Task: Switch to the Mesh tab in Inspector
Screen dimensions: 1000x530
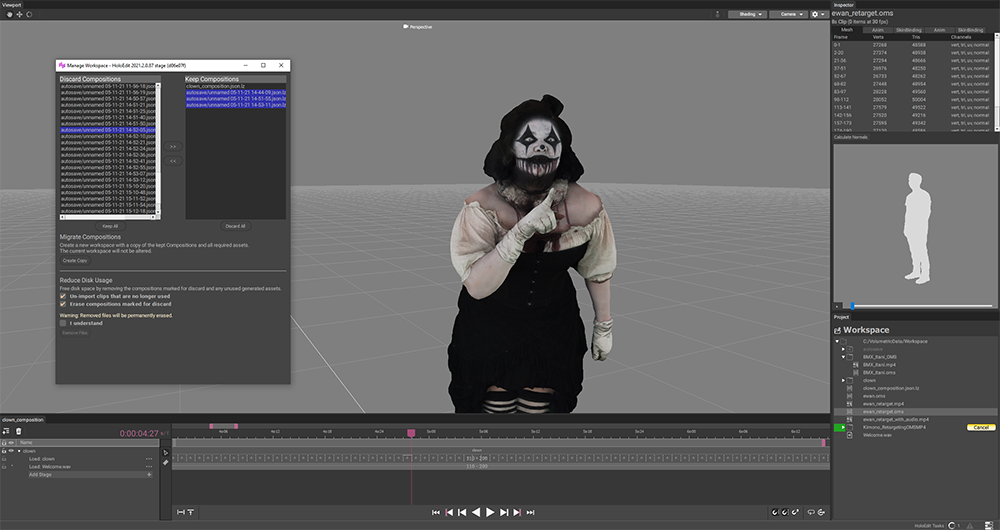Action: [x=846, y=30]
